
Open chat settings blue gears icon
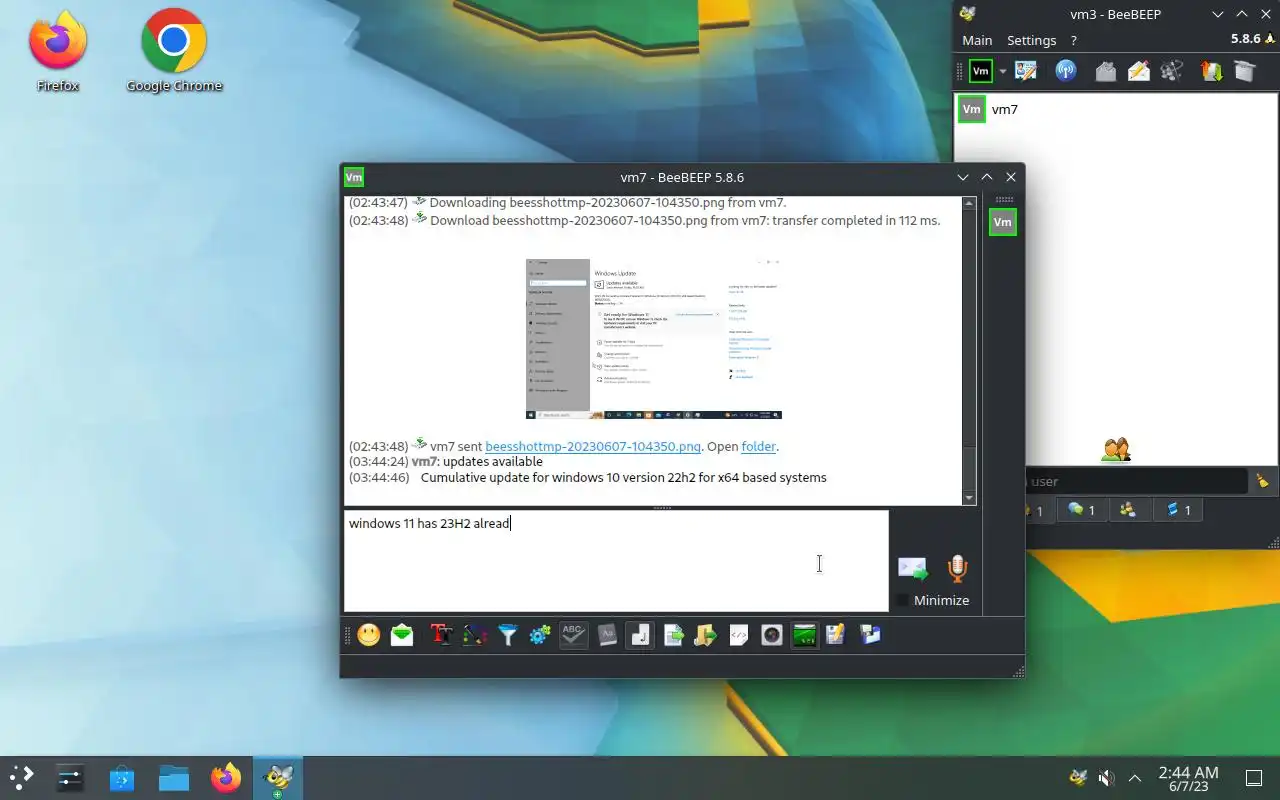(x=540, y=635)
